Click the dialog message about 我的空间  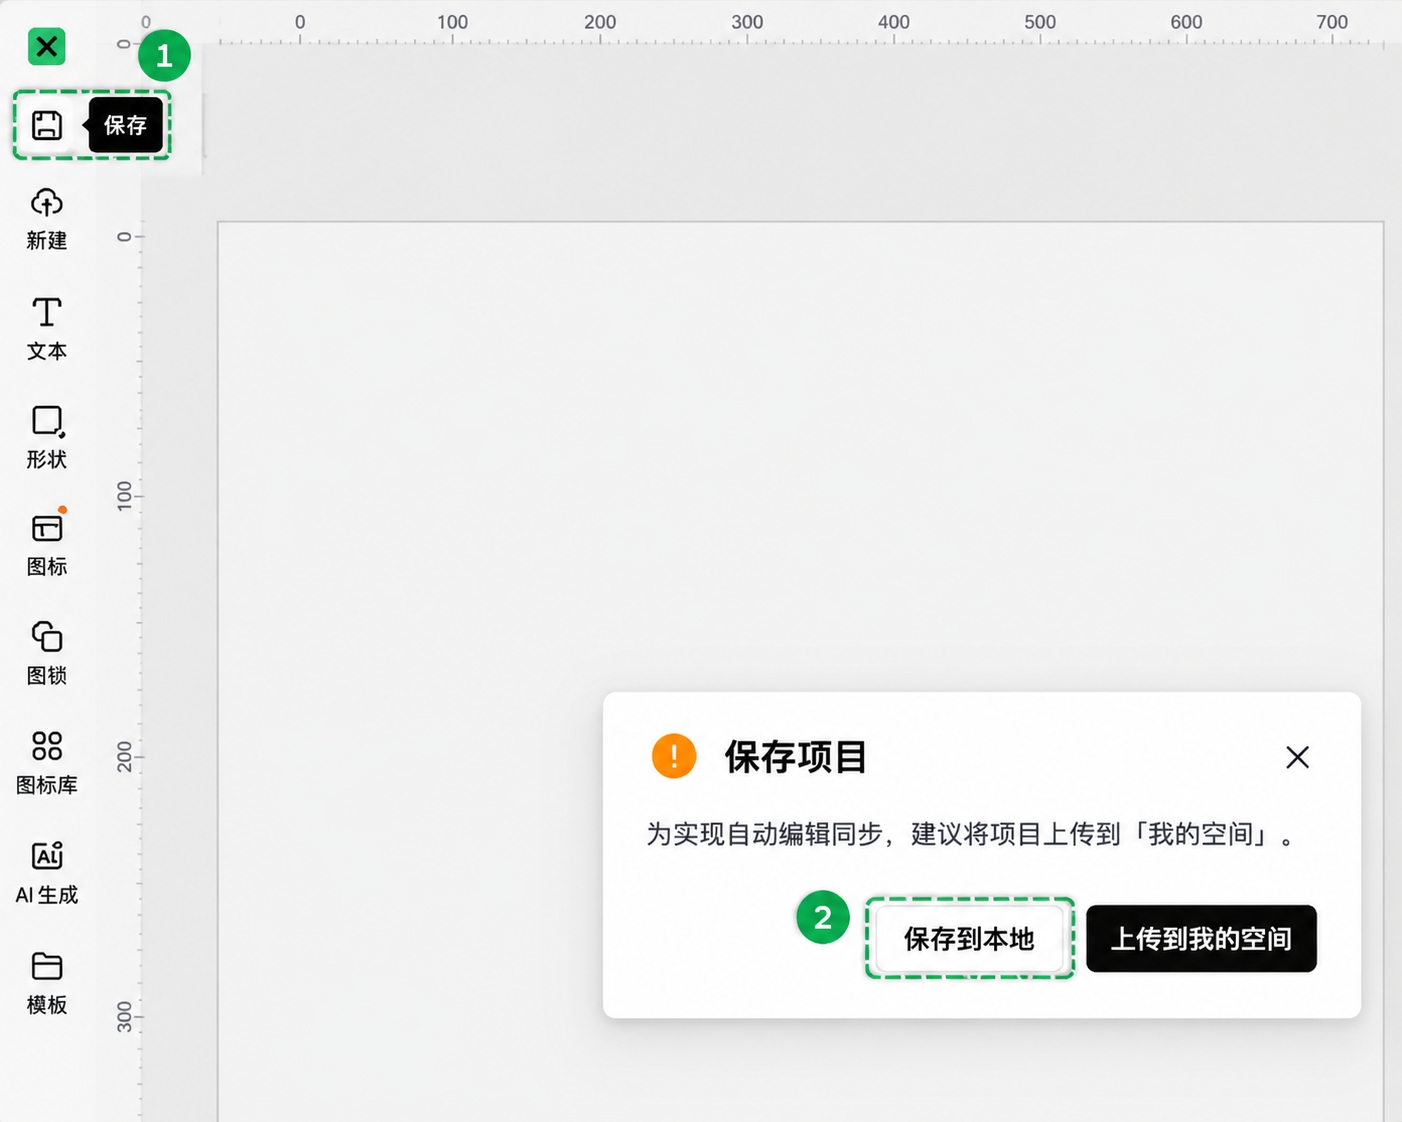971,834
